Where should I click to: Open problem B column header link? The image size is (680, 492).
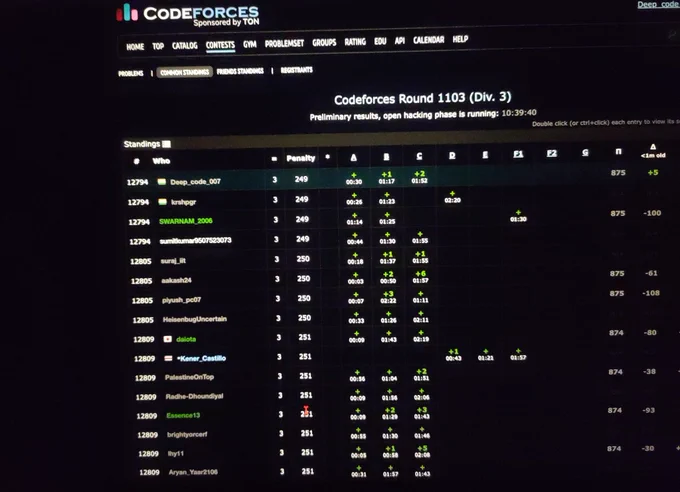(386, 157)
